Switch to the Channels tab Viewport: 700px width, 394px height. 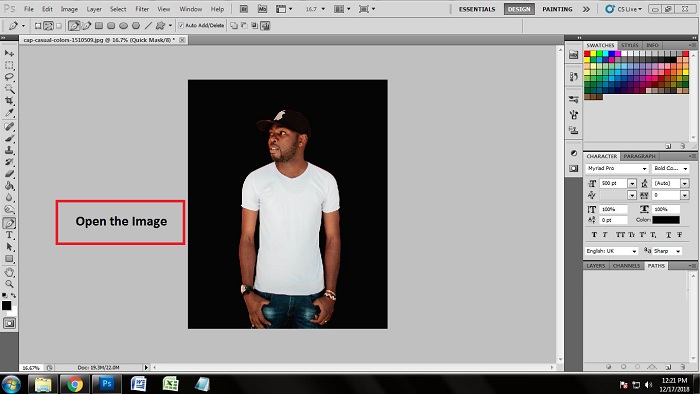pyautogui.click(x=626, y=265)
